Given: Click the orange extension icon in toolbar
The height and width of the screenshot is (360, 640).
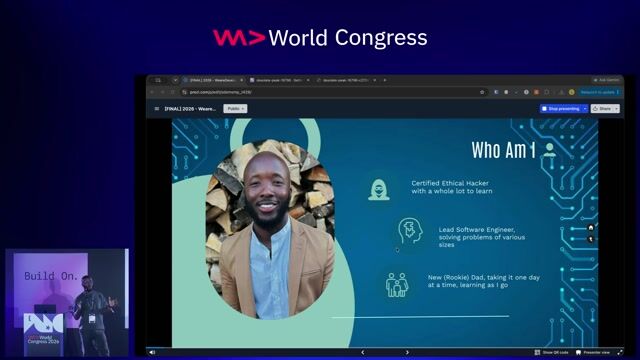Looking at the screenshot, I should tap(536, 92).
